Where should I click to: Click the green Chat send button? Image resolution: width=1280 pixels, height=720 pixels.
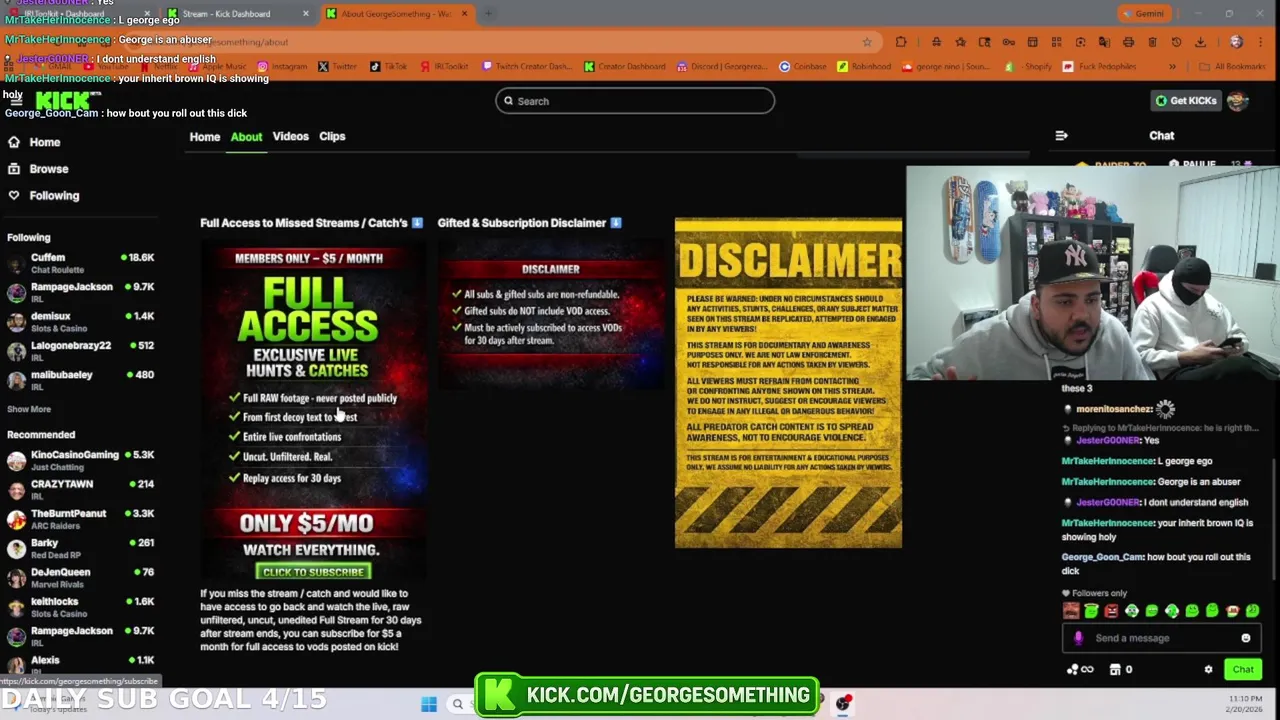(x=1243, y=670)
